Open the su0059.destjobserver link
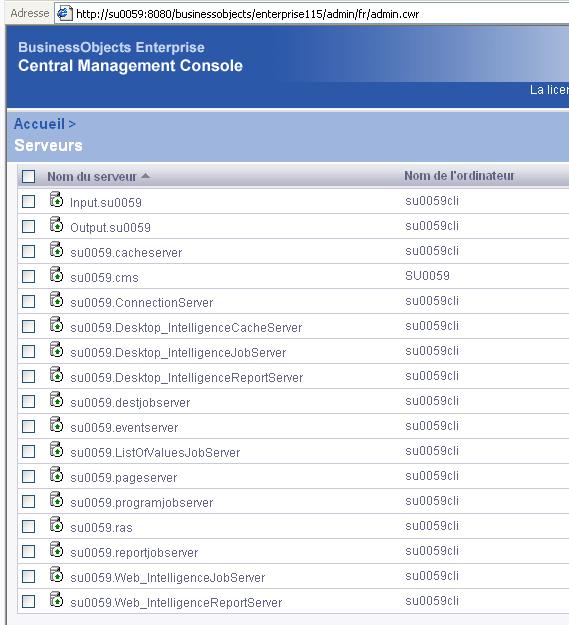This screenshot has width=569, height=625. pyautogui.click(x=130, y=403)
